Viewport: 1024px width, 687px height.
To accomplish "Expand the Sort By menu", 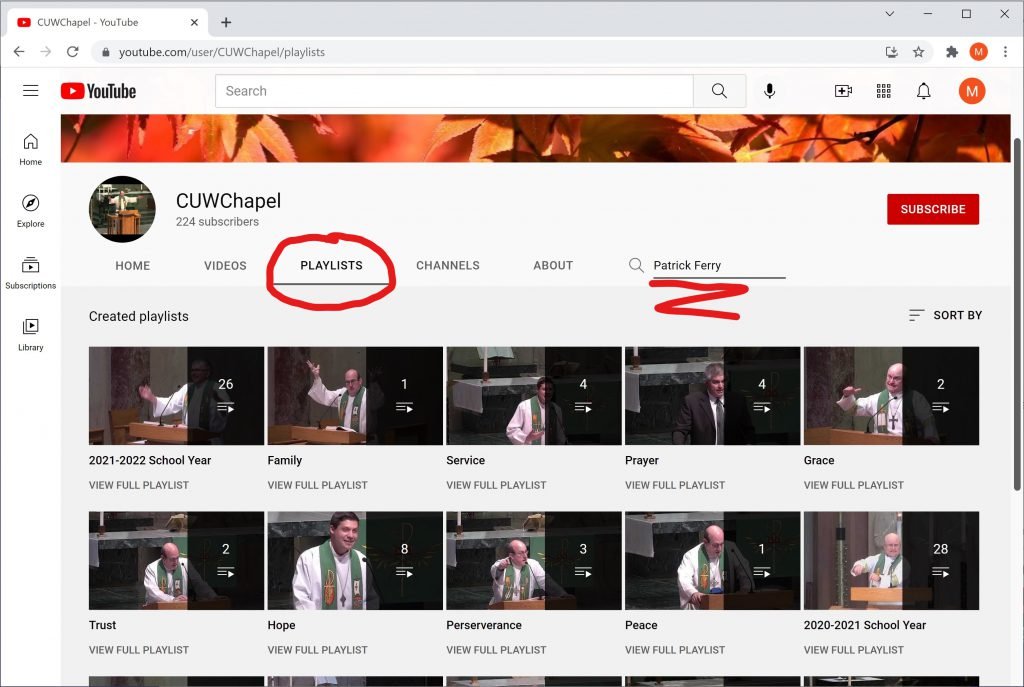I will point(945,315).
